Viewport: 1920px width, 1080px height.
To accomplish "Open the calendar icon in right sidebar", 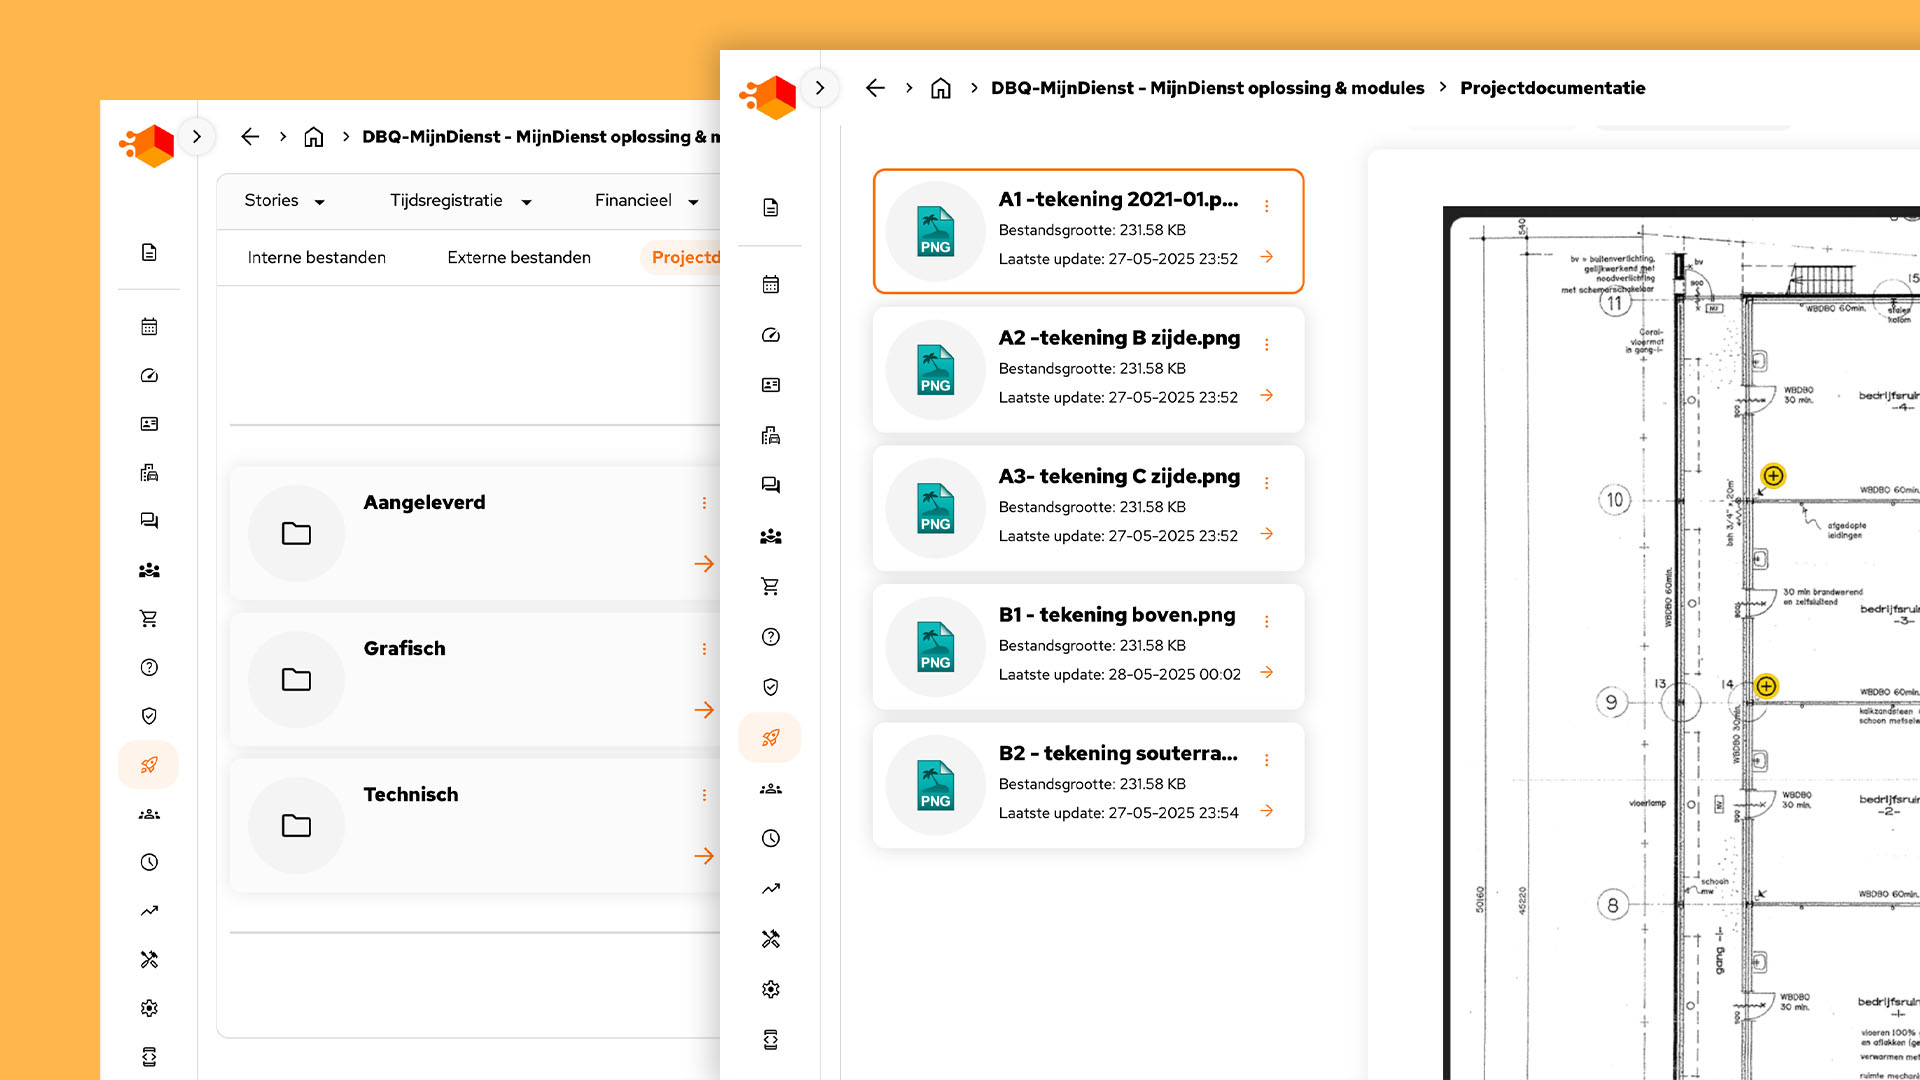I will coord(770,285).
